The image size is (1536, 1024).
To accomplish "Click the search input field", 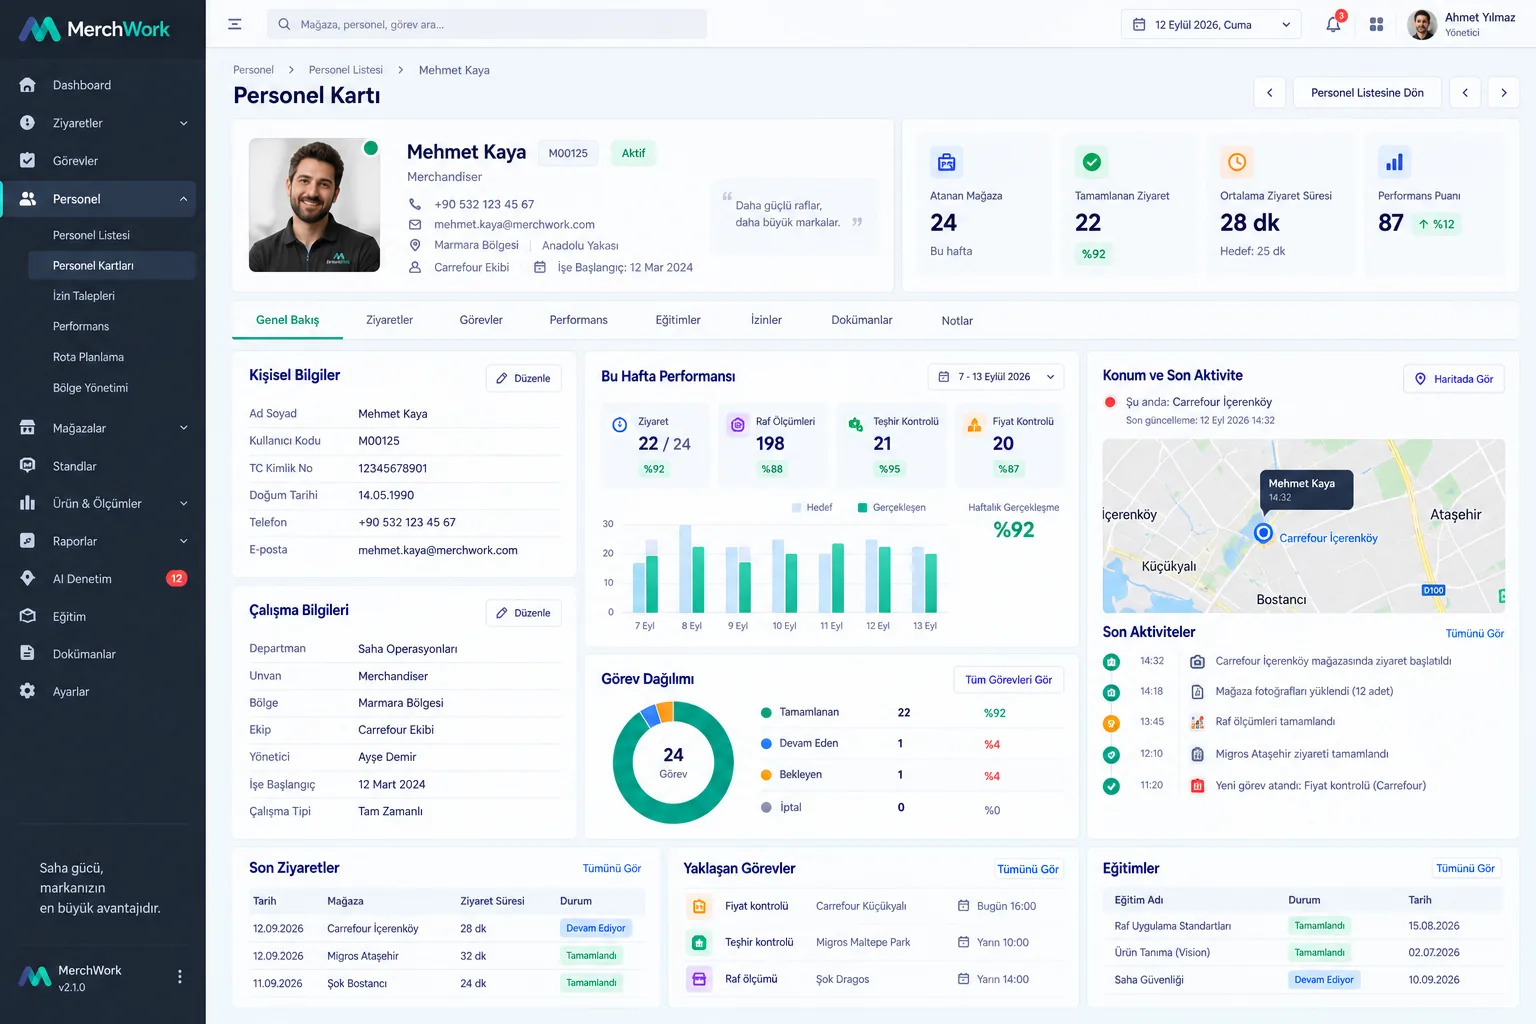I will tap(487, 24).
